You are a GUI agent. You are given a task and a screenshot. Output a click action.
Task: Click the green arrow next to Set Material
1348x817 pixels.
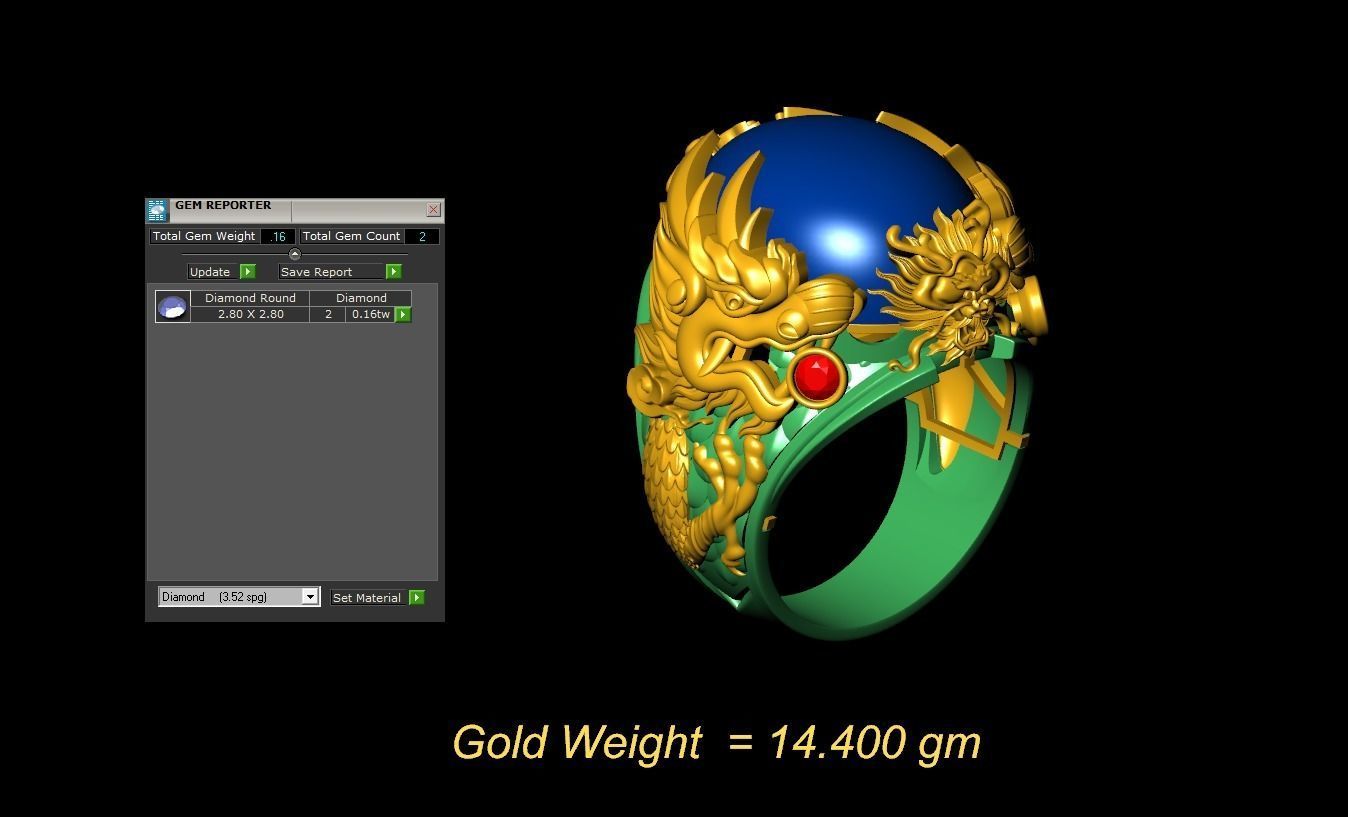pos(417,598)
